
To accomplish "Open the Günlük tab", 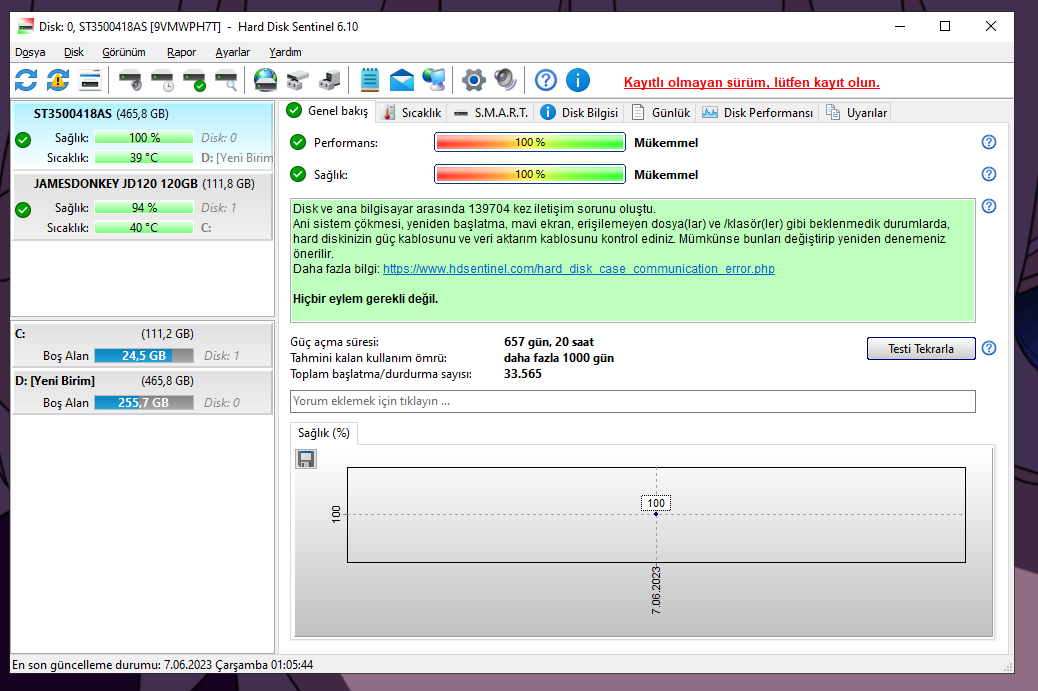I will coord(661,113).
